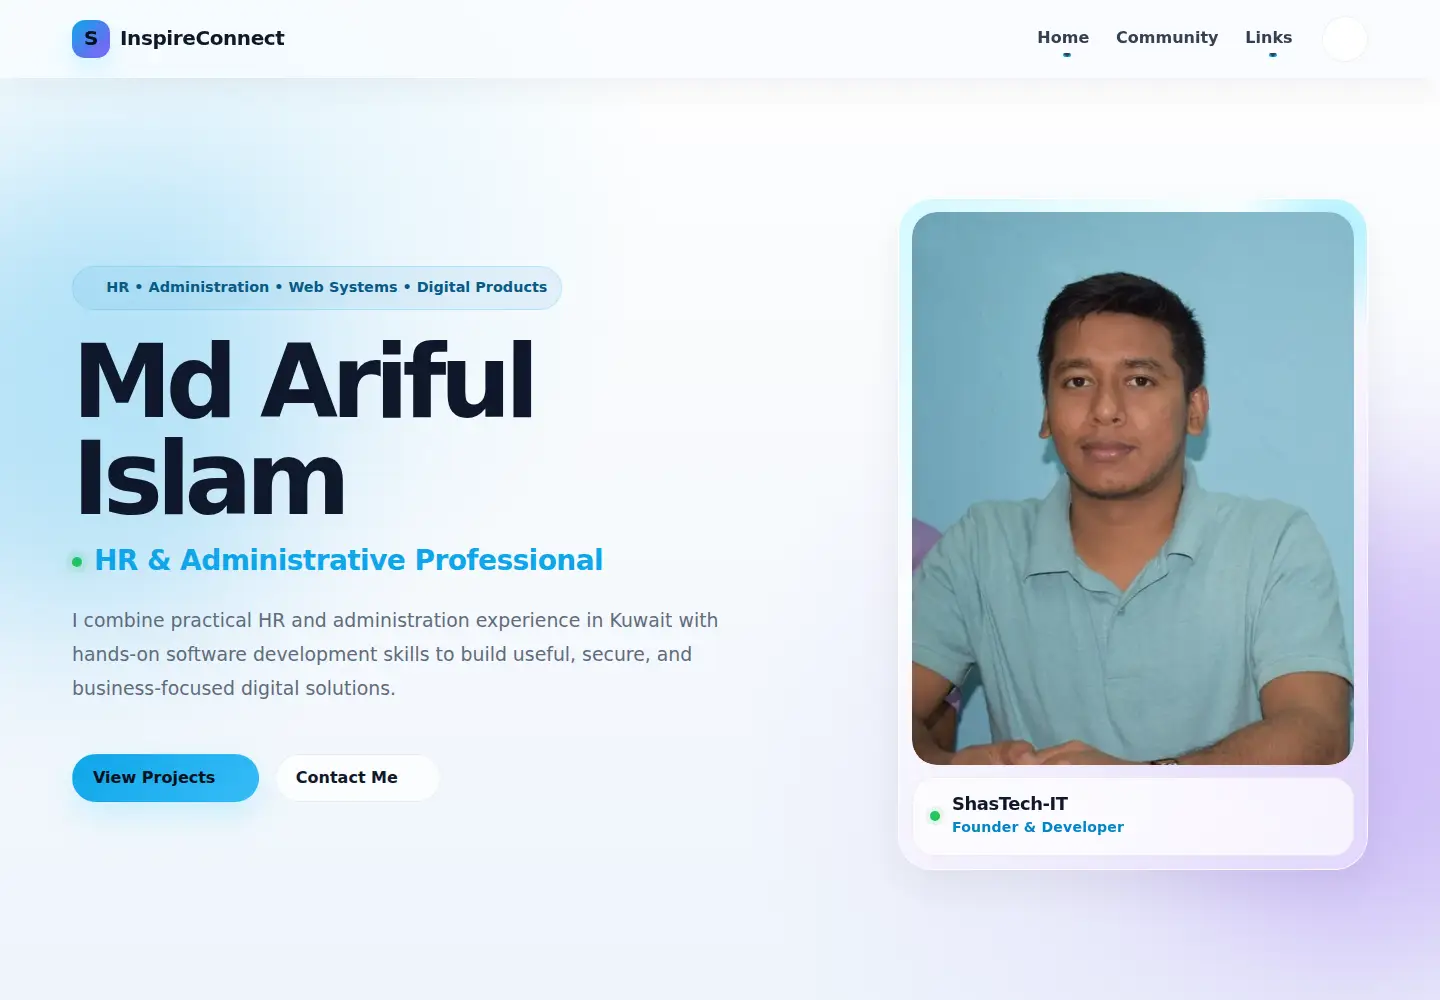
Task: Click the green status dot beside ShasTech-IT
Action: tap(935, 816)
